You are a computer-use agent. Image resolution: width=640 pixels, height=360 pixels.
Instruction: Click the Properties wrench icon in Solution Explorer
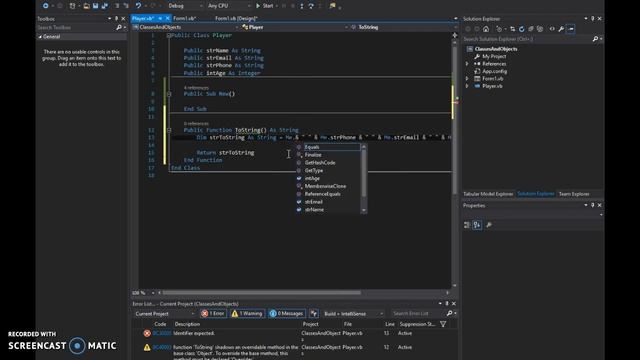point(561,29)
